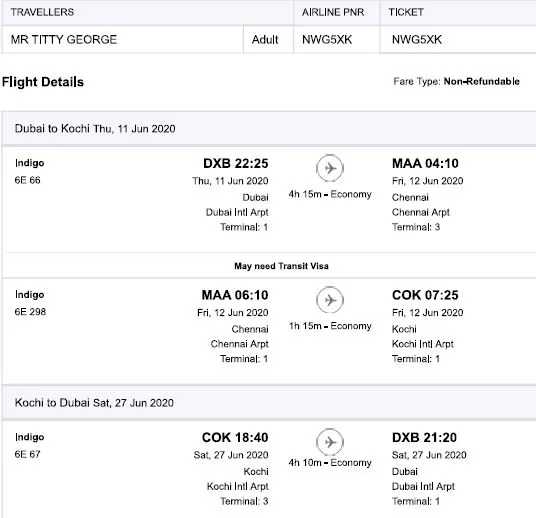Click the DXB 22:25 departure time
This screenshot has height=518, width=536.
point(236,163)
